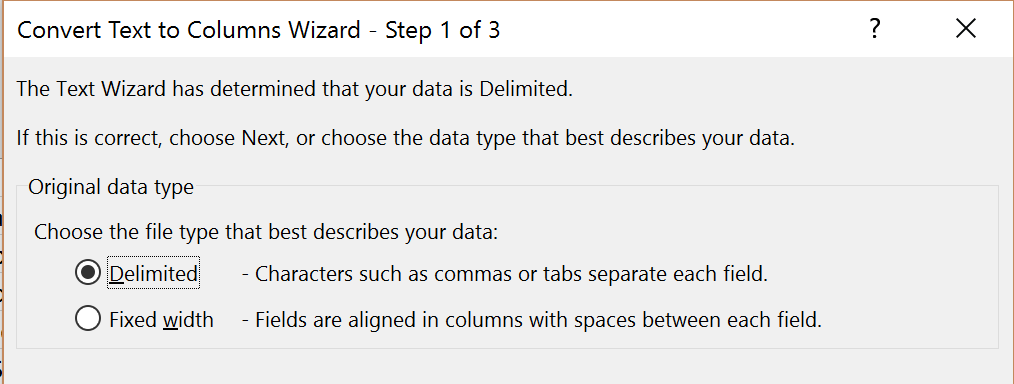The height and width of the screenshot is (384, 1014).
Task: Pick the Fixed width option label
Action: click(161, 319)
